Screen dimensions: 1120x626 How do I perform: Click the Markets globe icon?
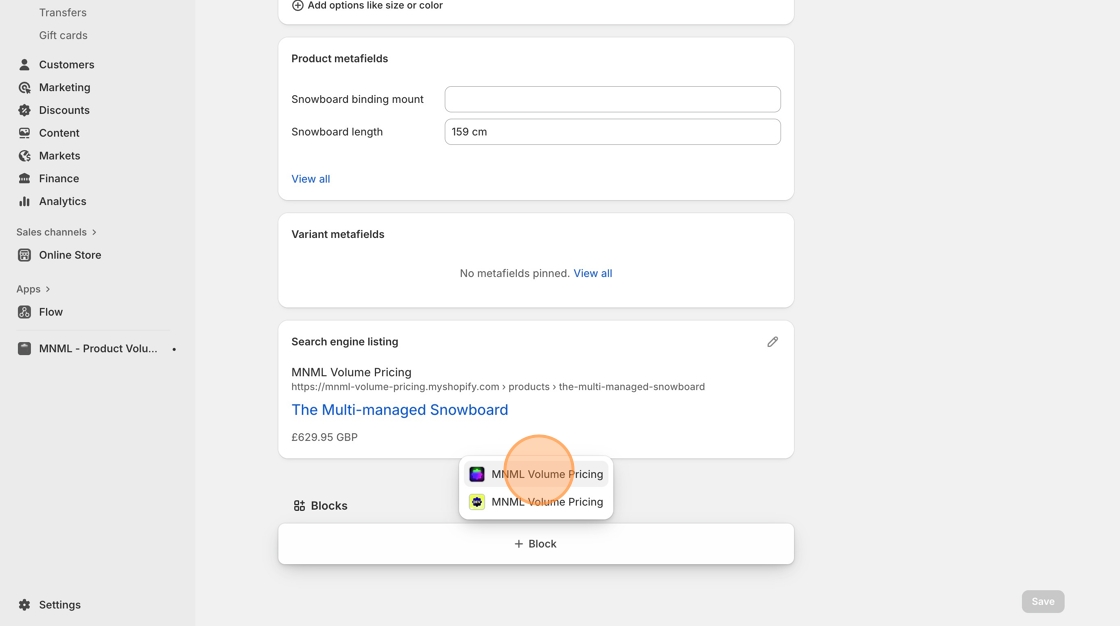tap(24, 156)
